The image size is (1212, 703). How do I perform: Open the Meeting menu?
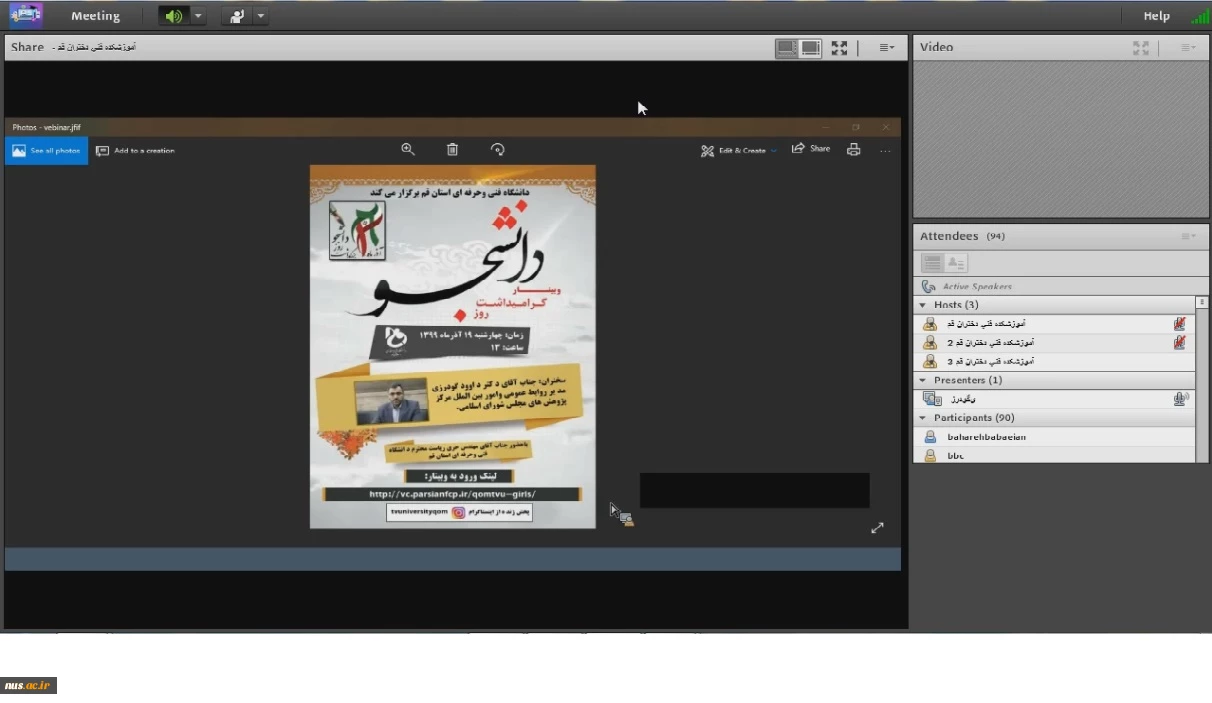tap(95, 16)
